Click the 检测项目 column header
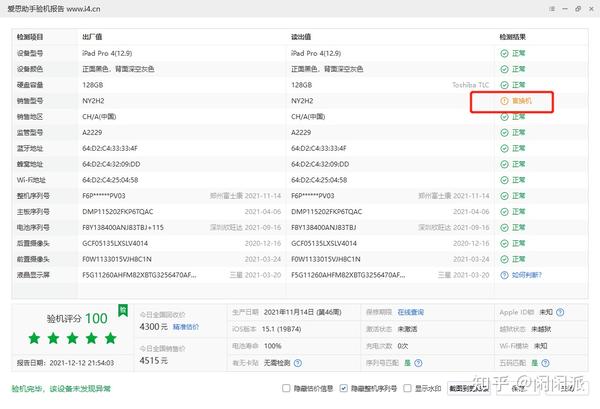 [x=30, y=37]
